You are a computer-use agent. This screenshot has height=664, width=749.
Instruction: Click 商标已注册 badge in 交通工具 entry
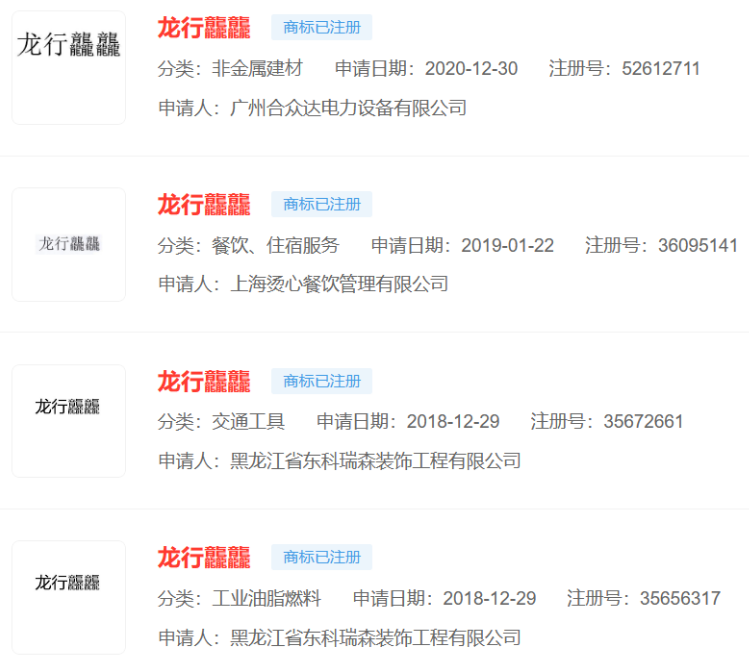tap(321, 381)
